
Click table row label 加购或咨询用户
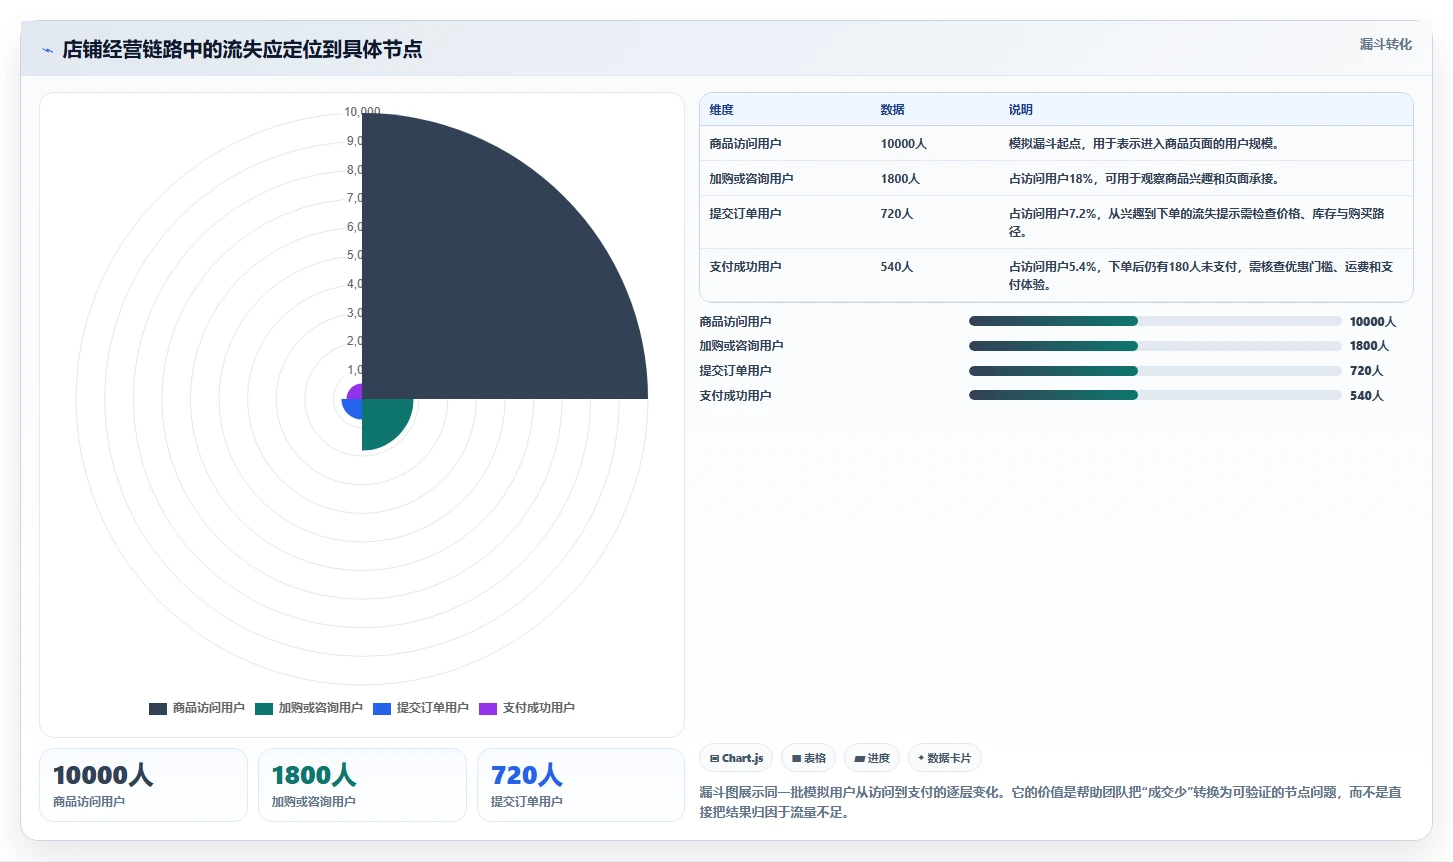pos(751,179)
